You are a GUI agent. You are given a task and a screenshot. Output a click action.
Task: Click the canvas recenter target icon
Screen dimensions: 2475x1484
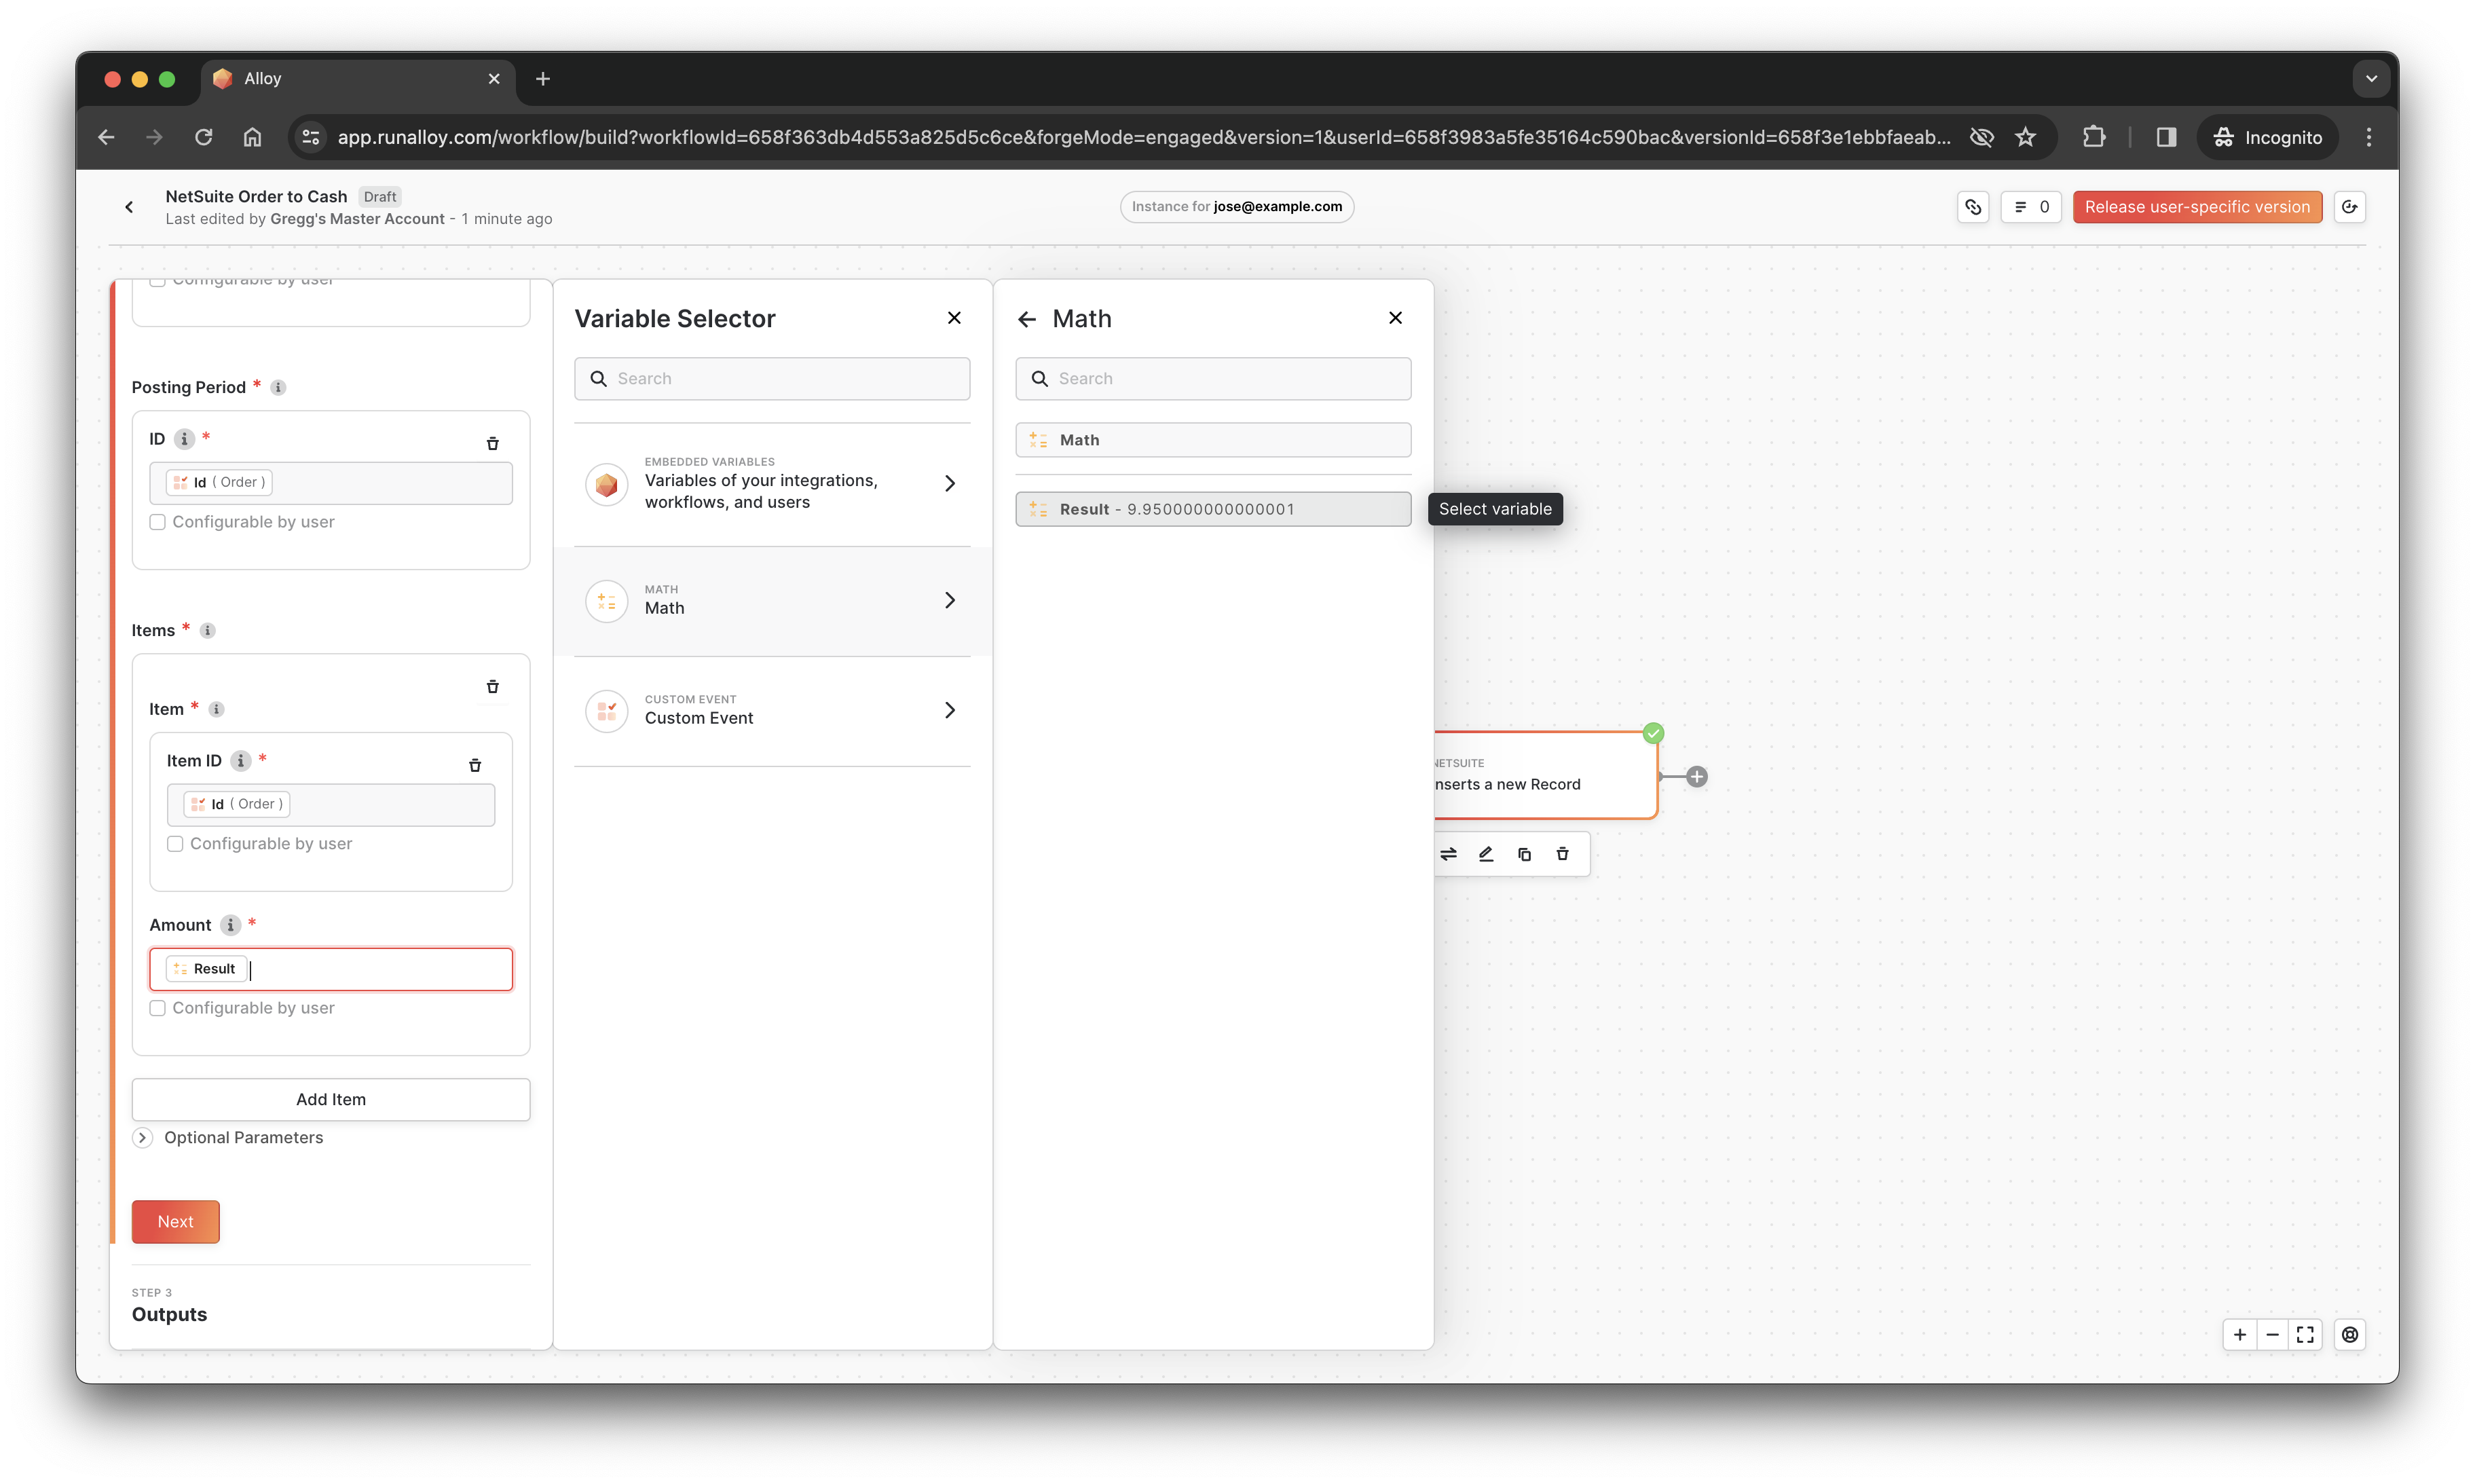click(2350, 1335)
